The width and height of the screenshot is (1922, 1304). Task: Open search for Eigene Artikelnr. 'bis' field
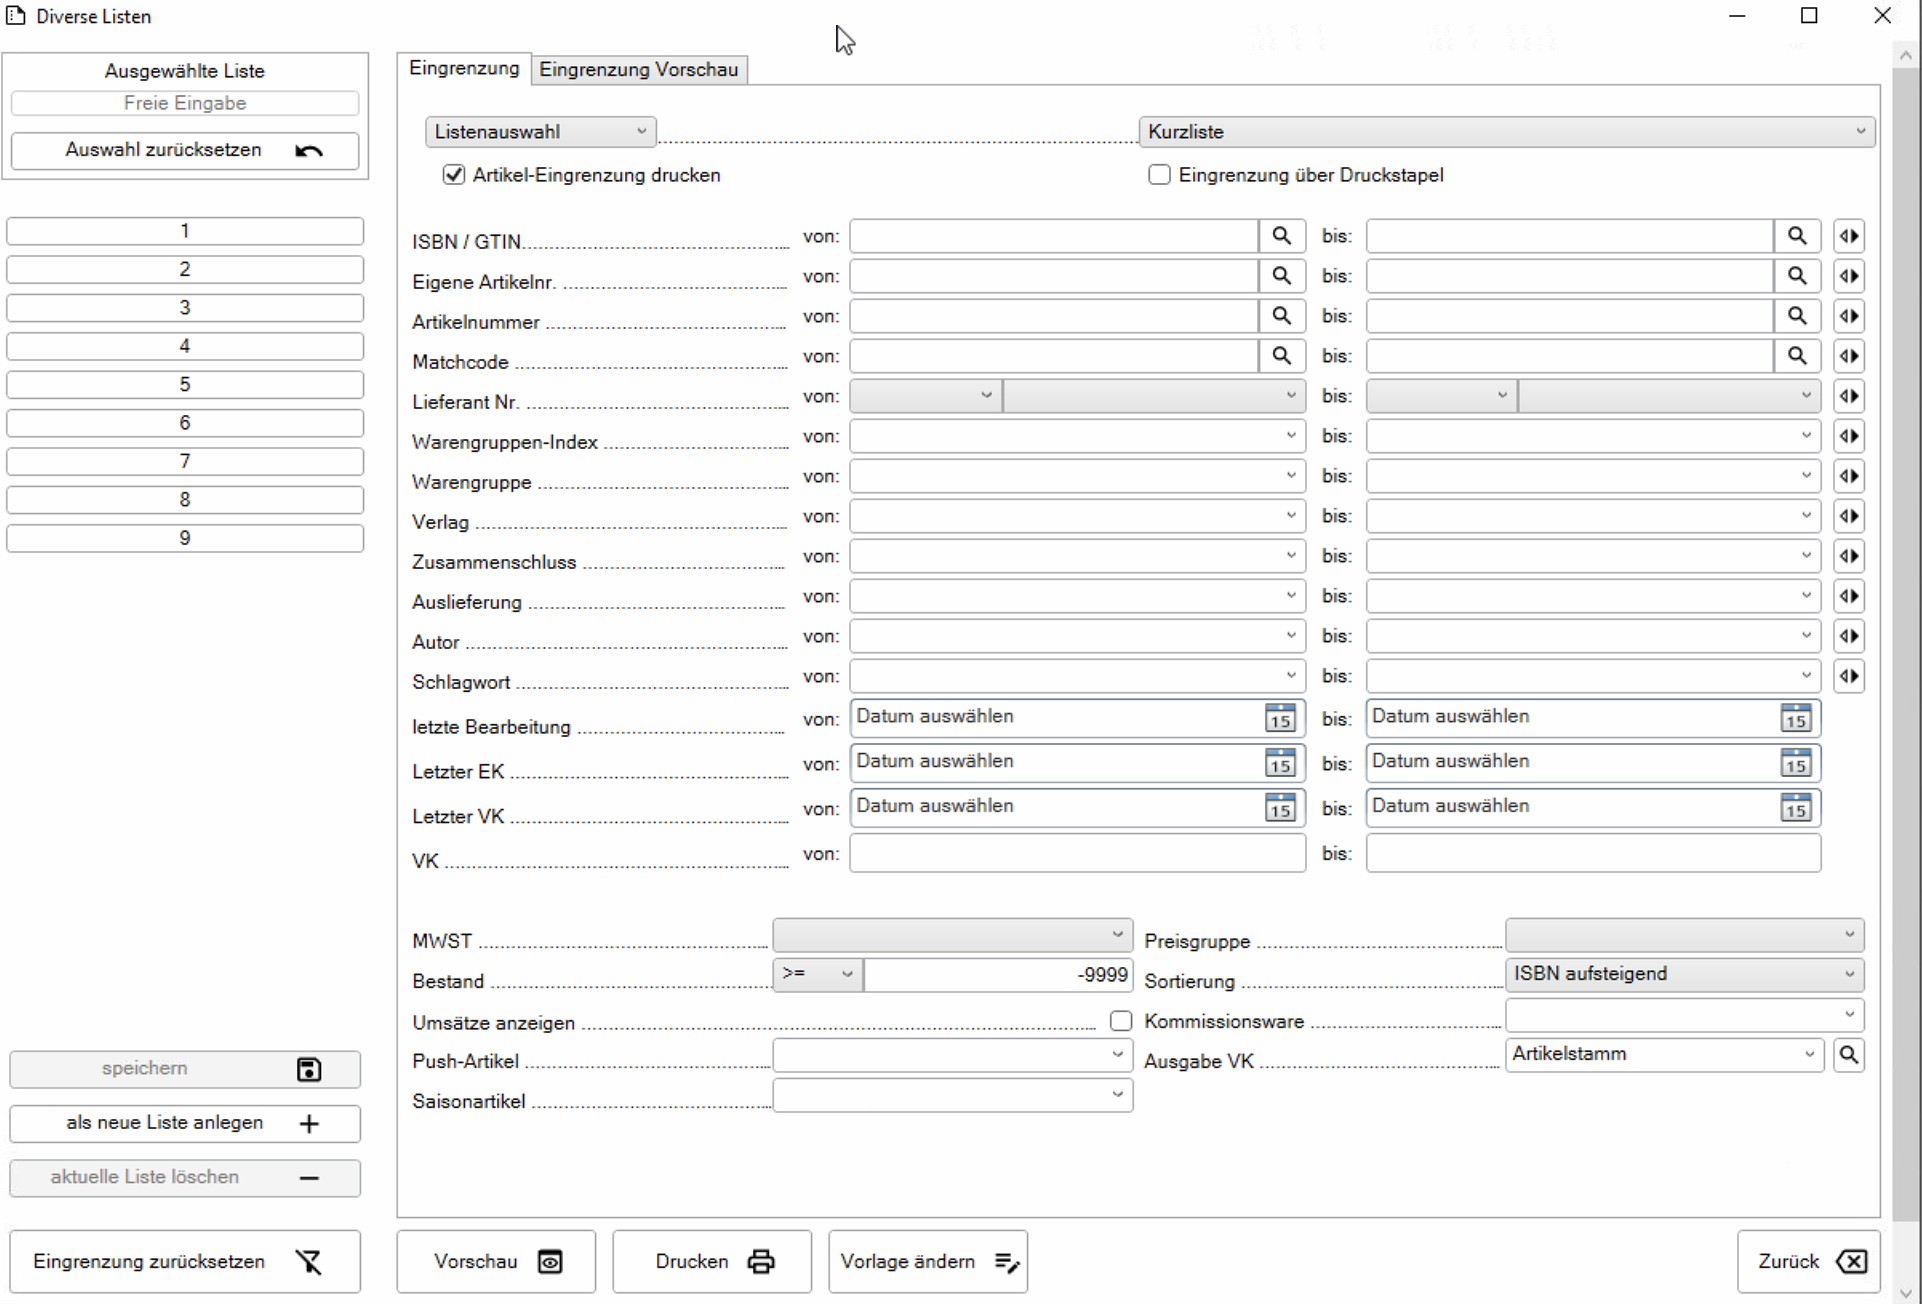tap(1797, 276)
